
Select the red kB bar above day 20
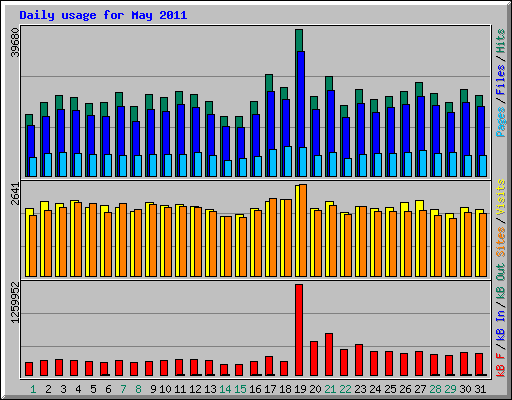pyautogui.click(x=314, y=359)
